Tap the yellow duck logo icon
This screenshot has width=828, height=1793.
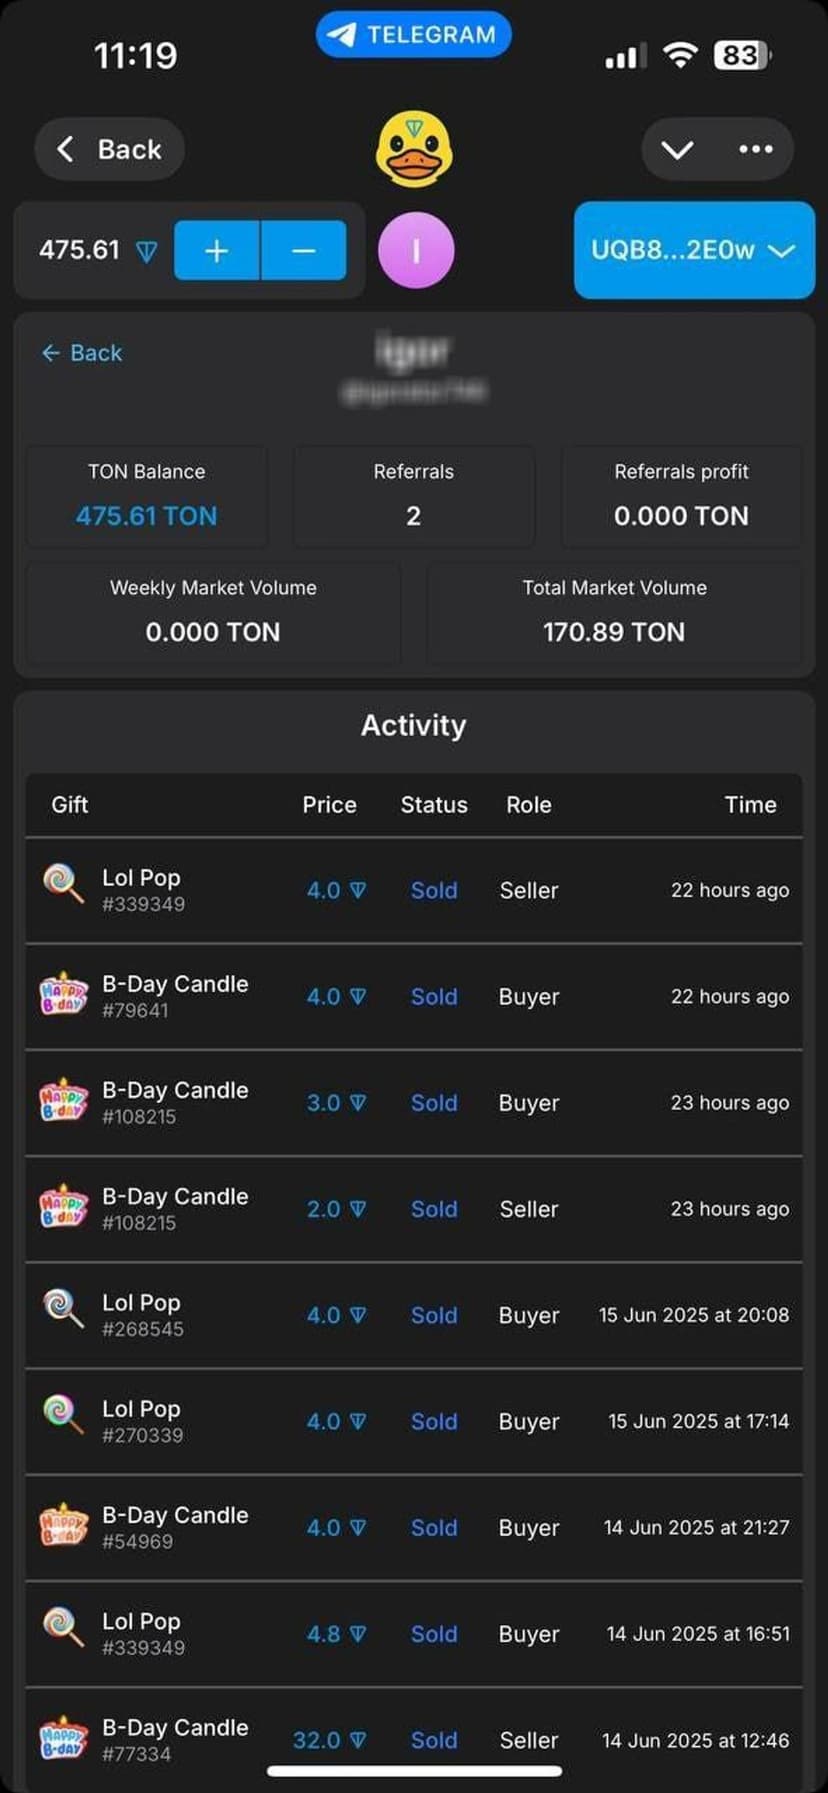click(x=414, y=150)
